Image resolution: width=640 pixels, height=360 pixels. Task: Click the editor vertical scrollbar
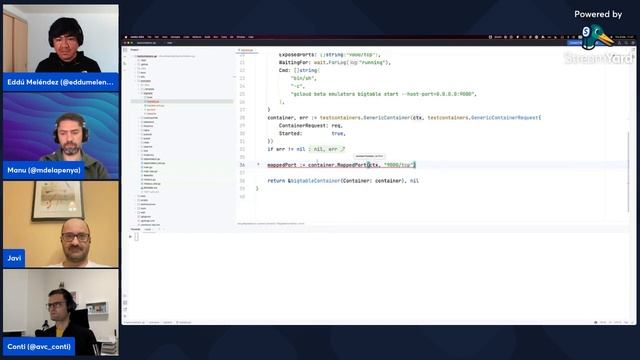pyautogui.click(x=628, y=171)
